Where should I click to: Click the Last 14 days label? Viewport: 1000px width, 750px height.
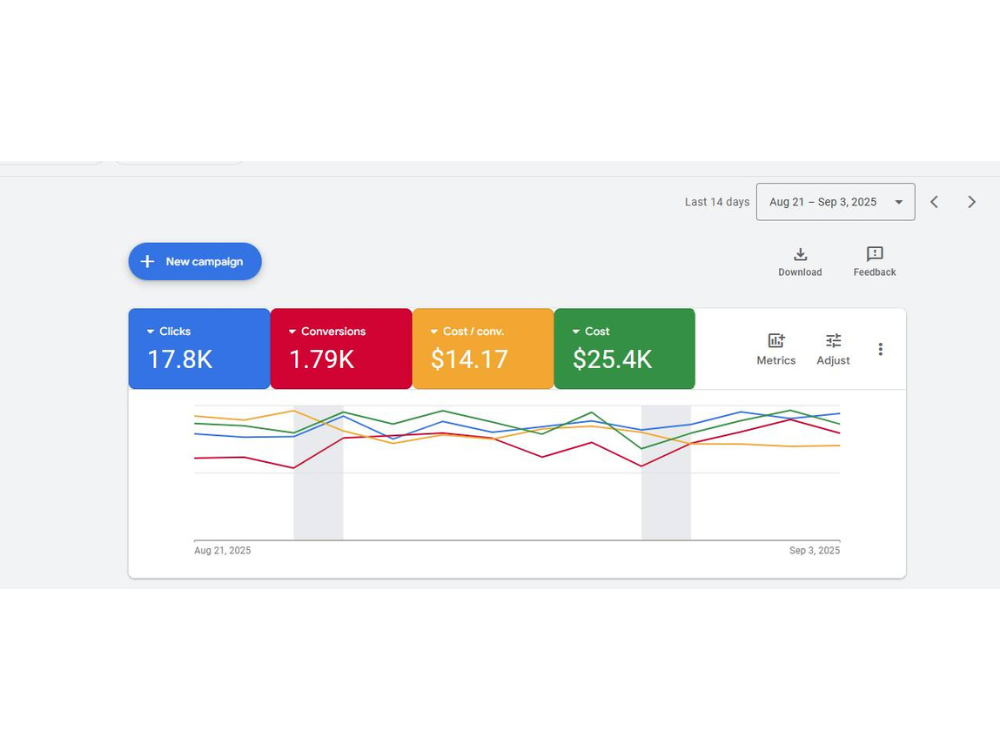click(x=717, y=201)
